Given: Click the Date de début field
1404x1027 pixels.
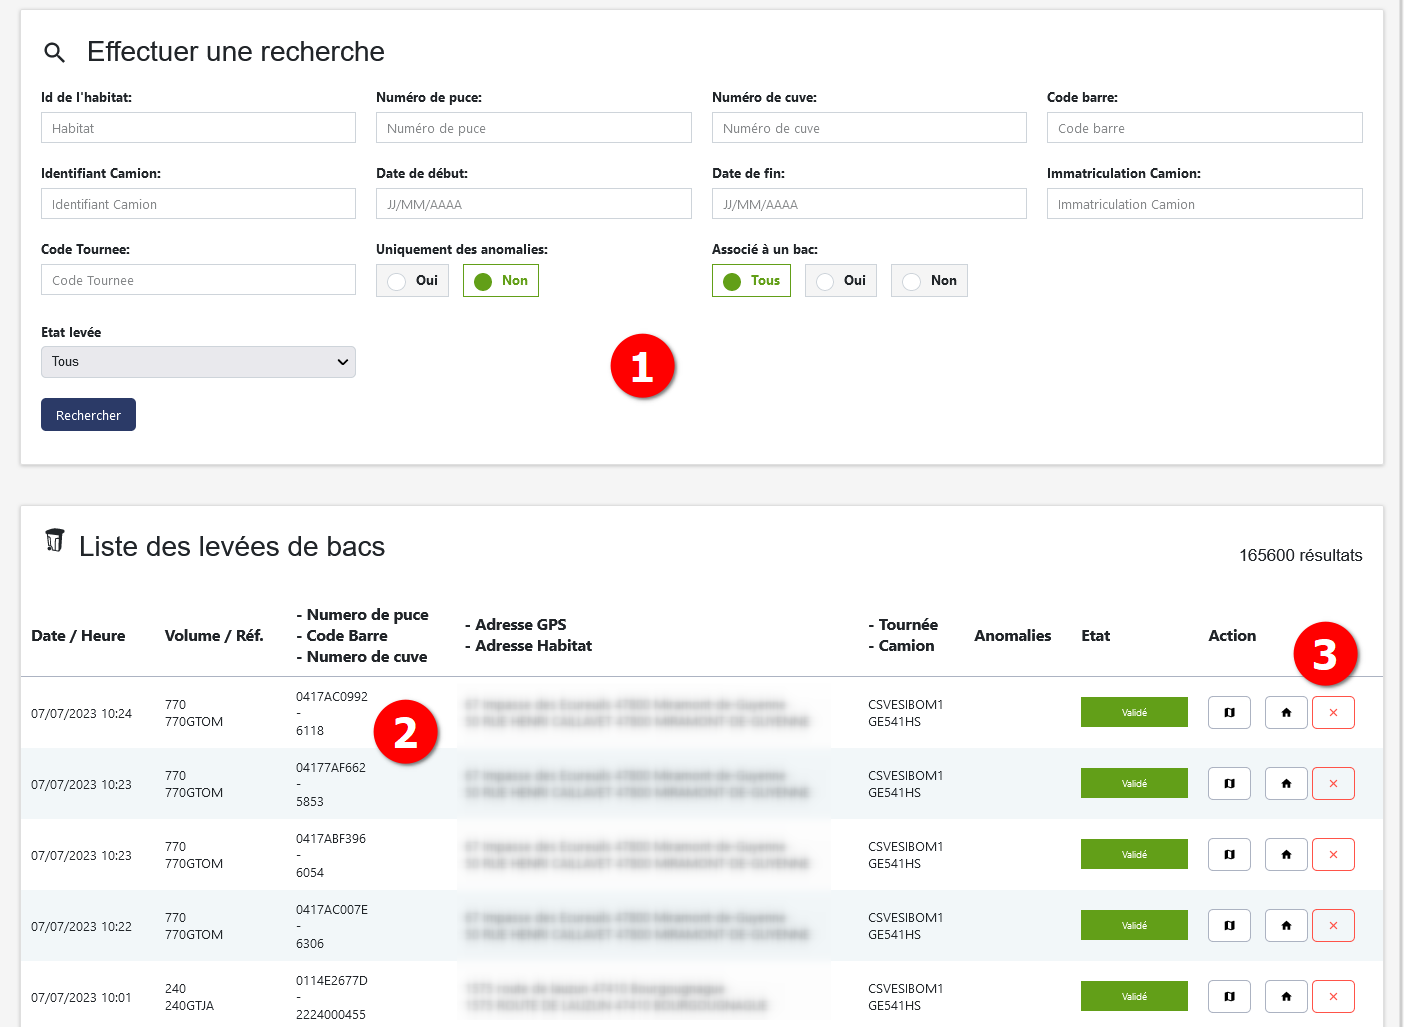Looking at the screenshot, I should point(533,204).
